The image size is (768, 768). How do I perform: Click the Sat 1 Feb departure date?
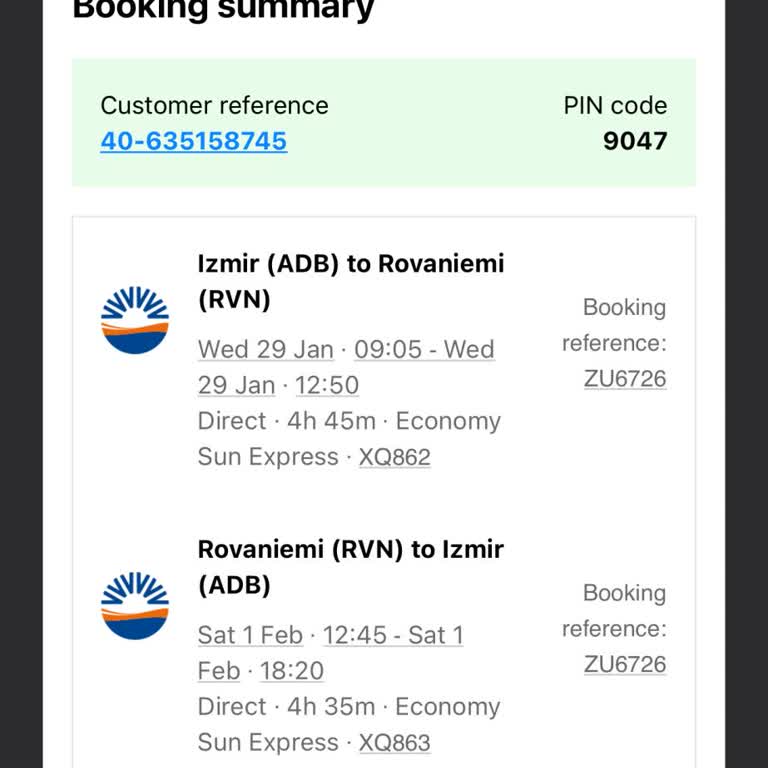pyautogui.click(x=250, y=635)
